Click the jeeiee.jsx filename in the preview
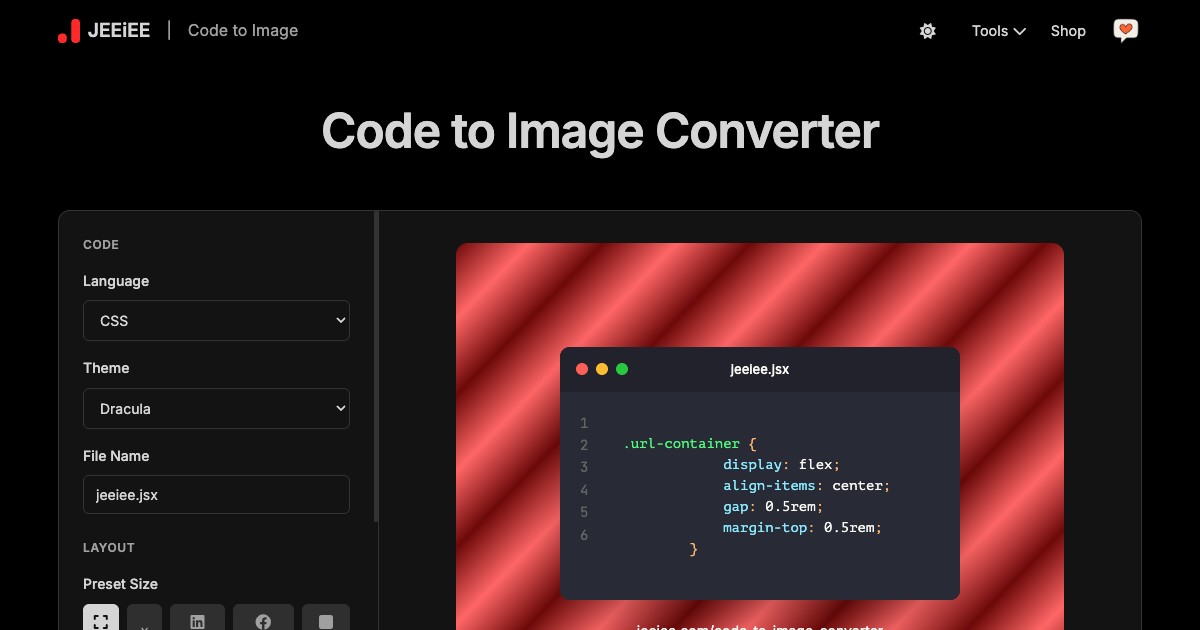 (x=760, y=369)
